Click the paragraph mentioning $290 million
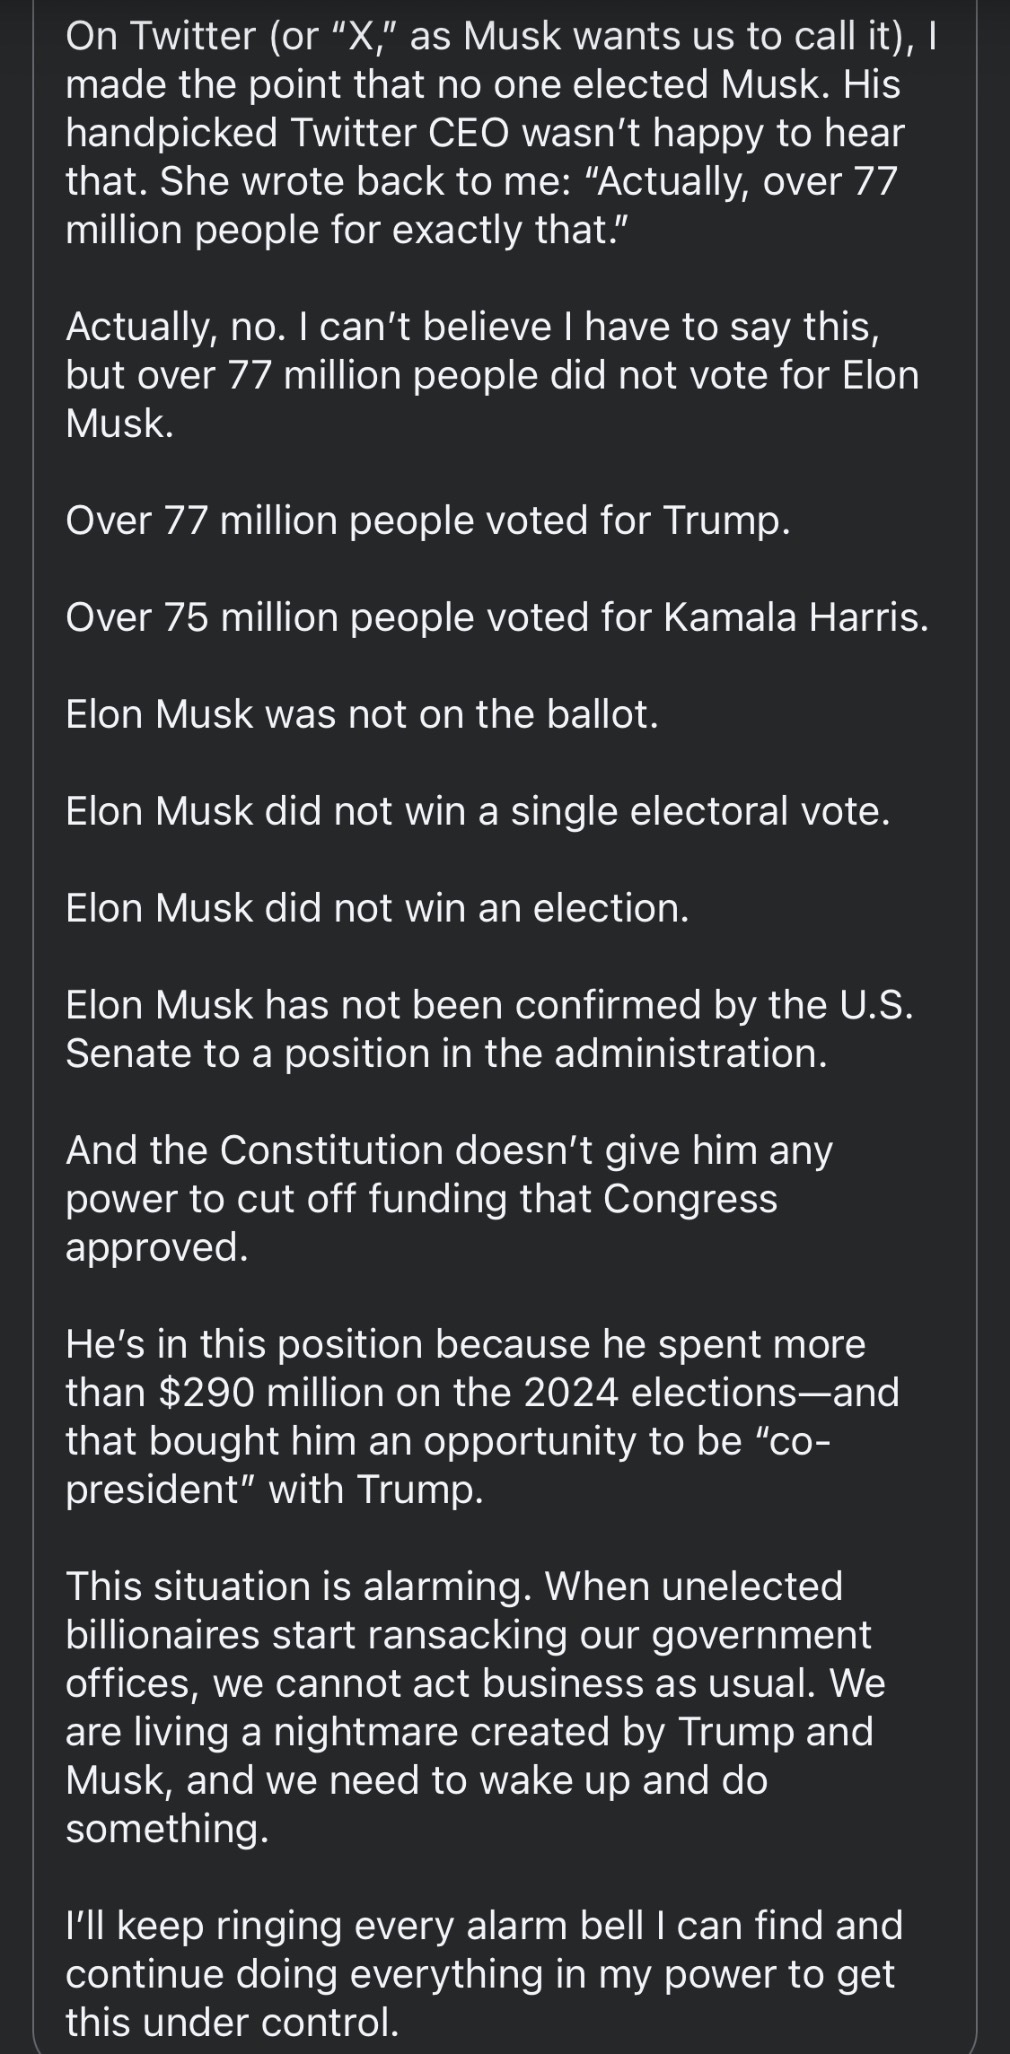This screenshot has width=1010, height=2054. point(482,1416)
